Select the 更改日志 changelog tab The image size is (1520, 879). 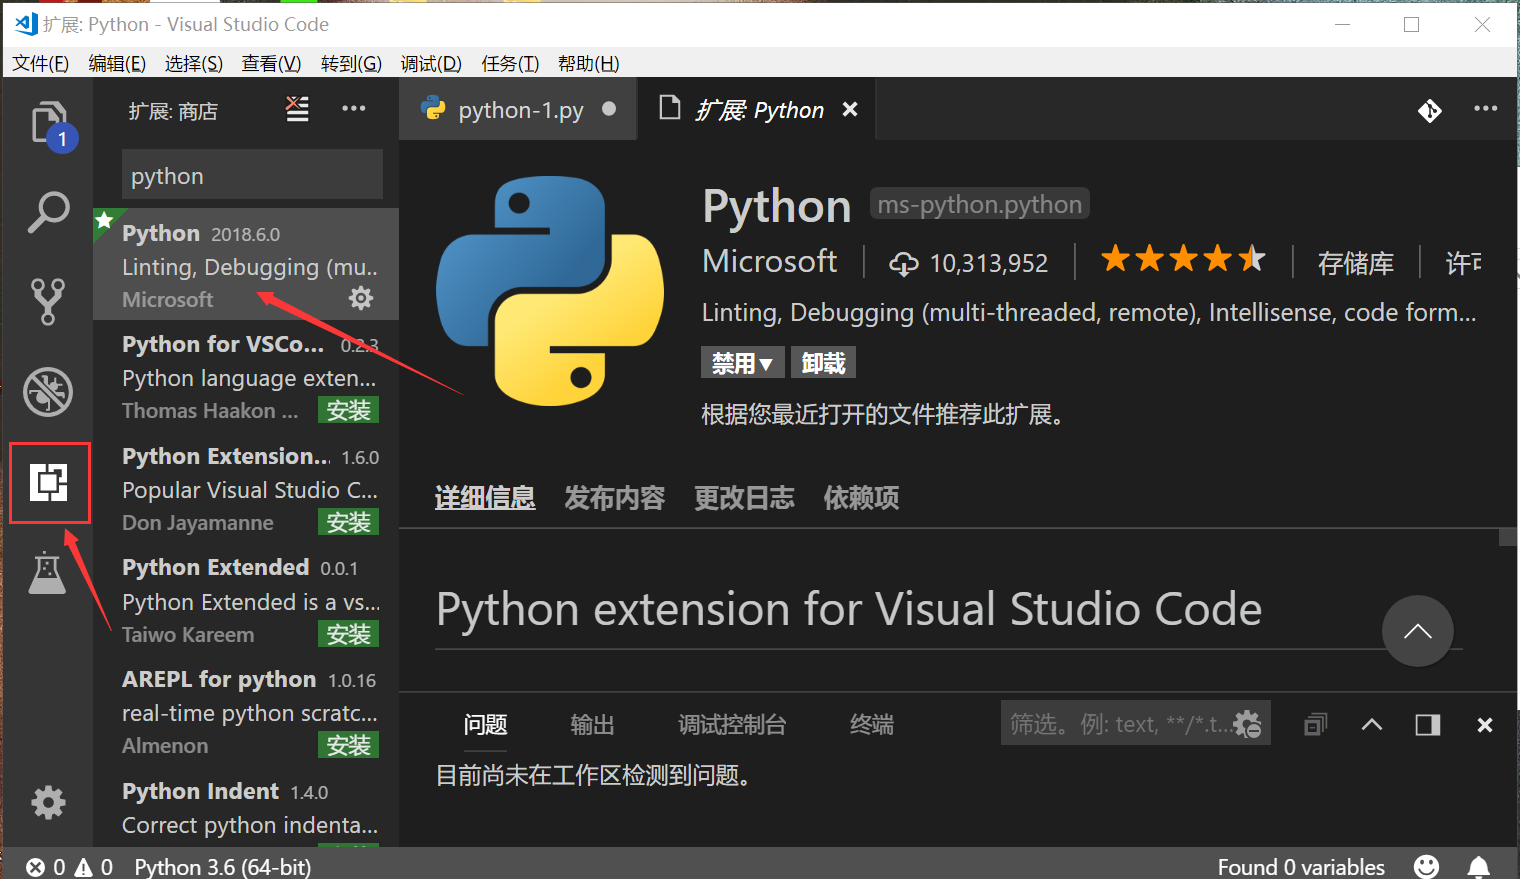(x=744, y=497)
